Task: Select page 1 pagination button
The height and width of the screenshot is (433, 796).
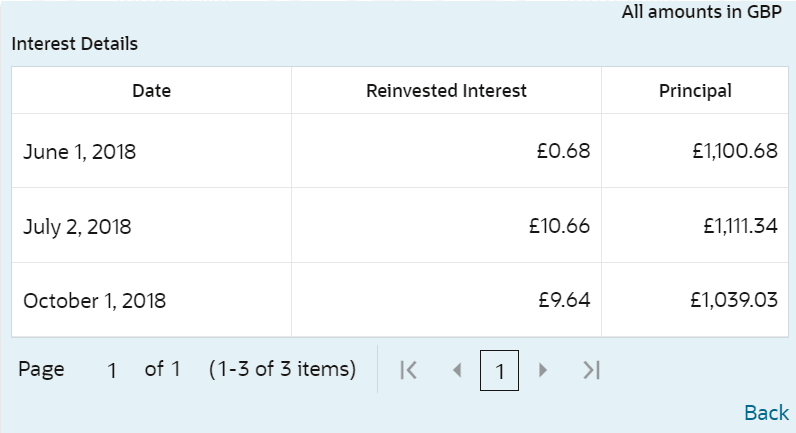Action: point(499,371)
